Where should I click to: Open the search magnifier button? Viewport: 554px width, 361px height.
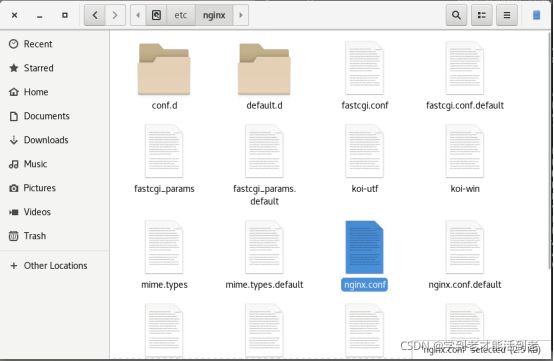pos(456,15)
